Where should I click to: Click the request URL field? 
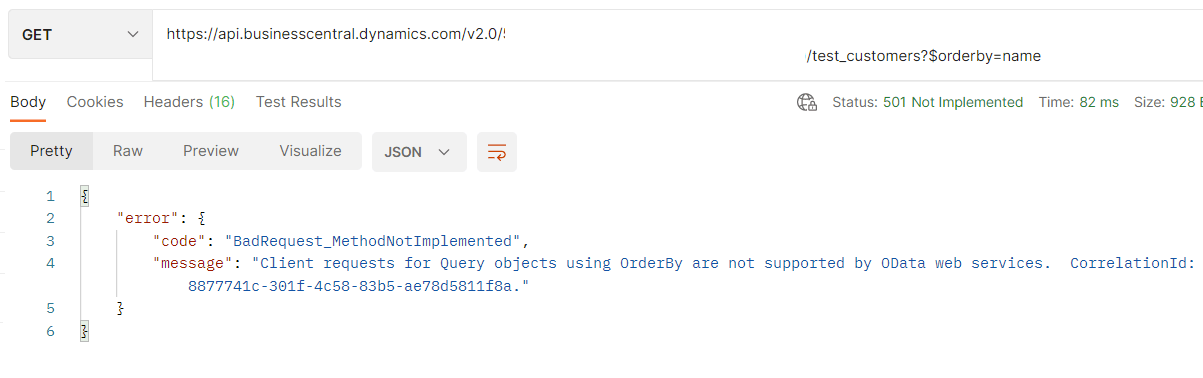[677, 45]
